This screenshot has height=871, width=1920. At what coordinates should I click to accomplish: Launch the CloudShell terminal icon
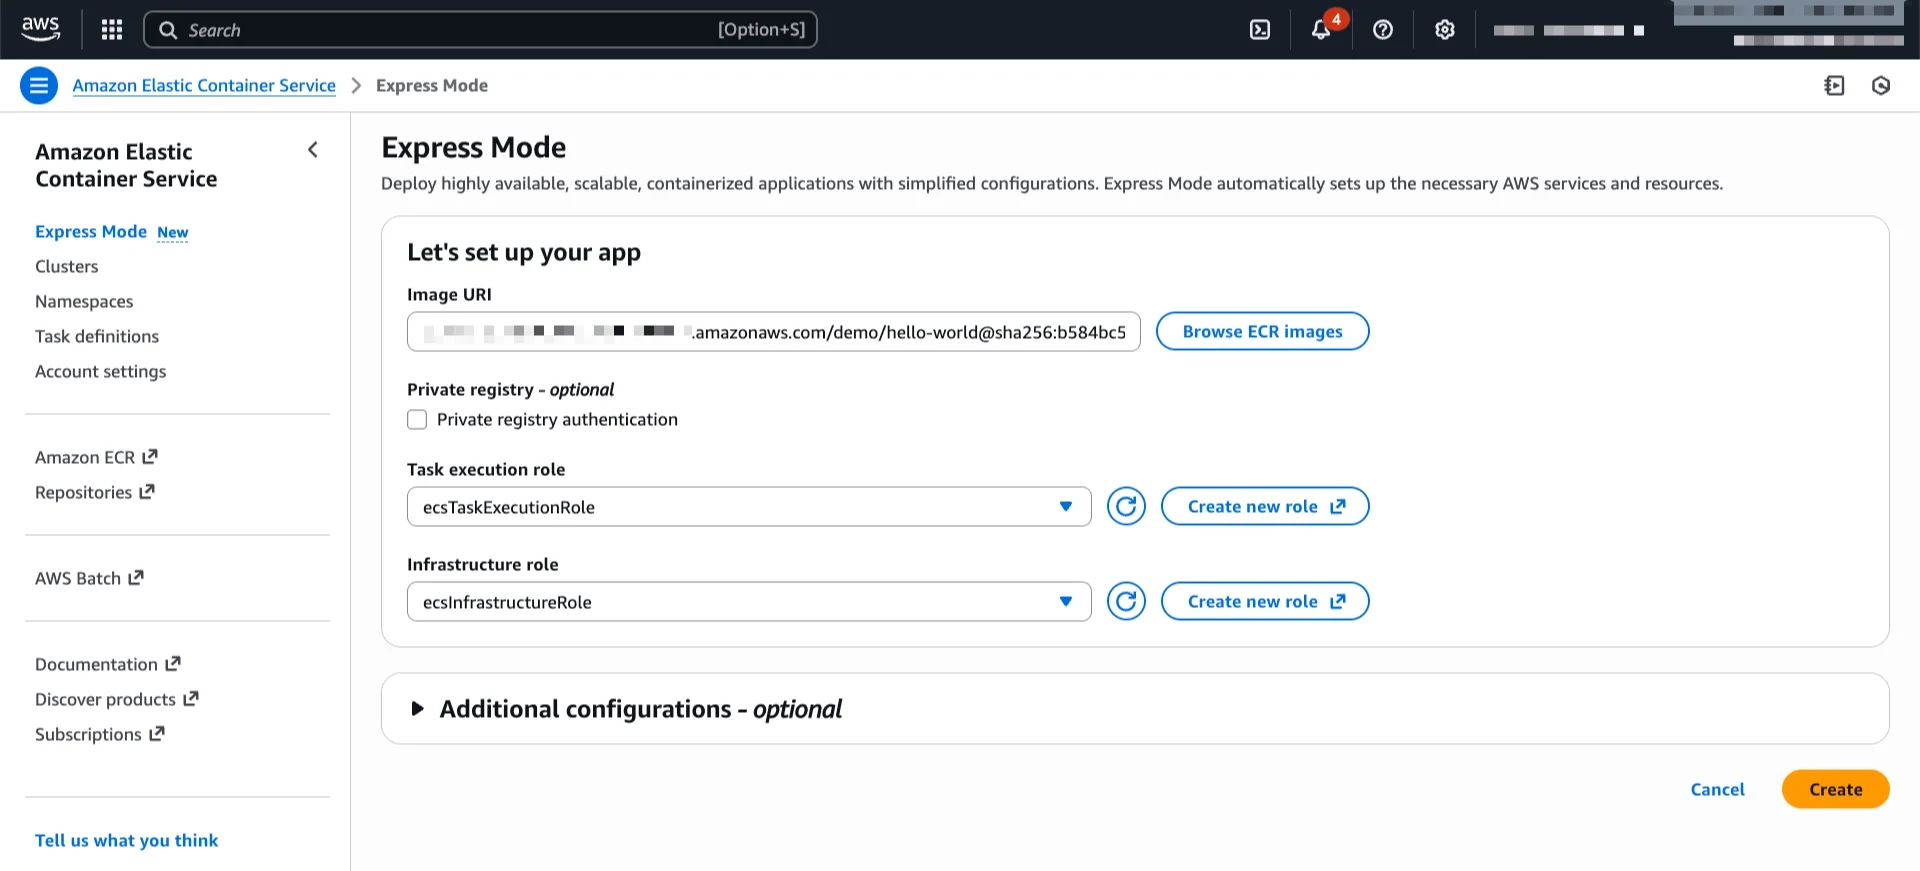coord(1260,30)
